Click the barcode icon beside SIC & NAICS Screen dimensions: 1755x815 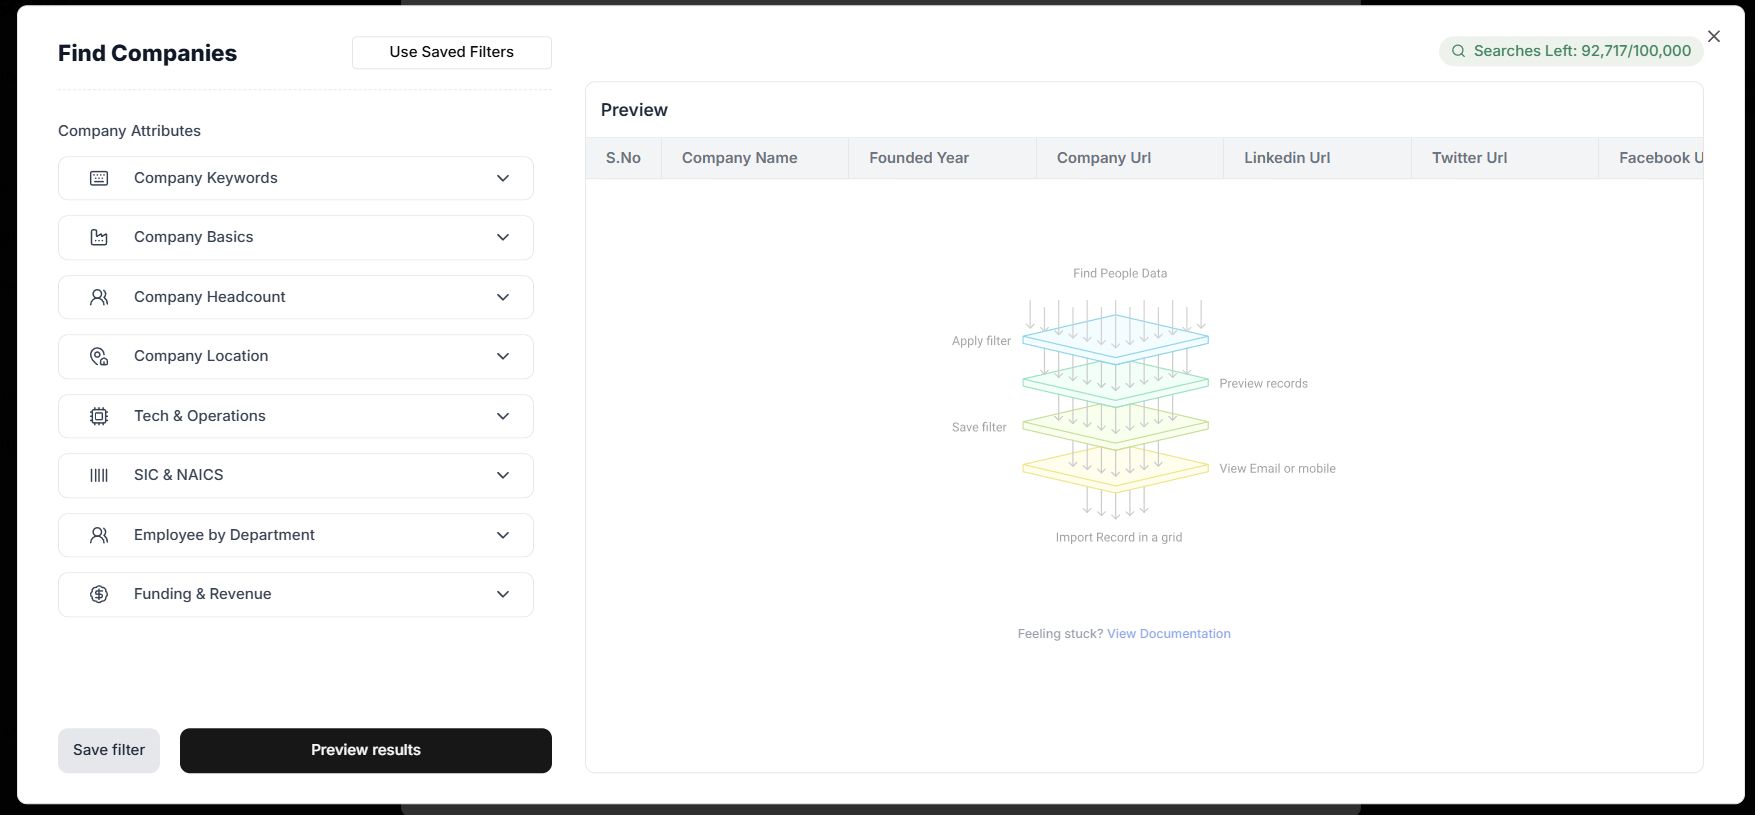click(x=99, y=475)
